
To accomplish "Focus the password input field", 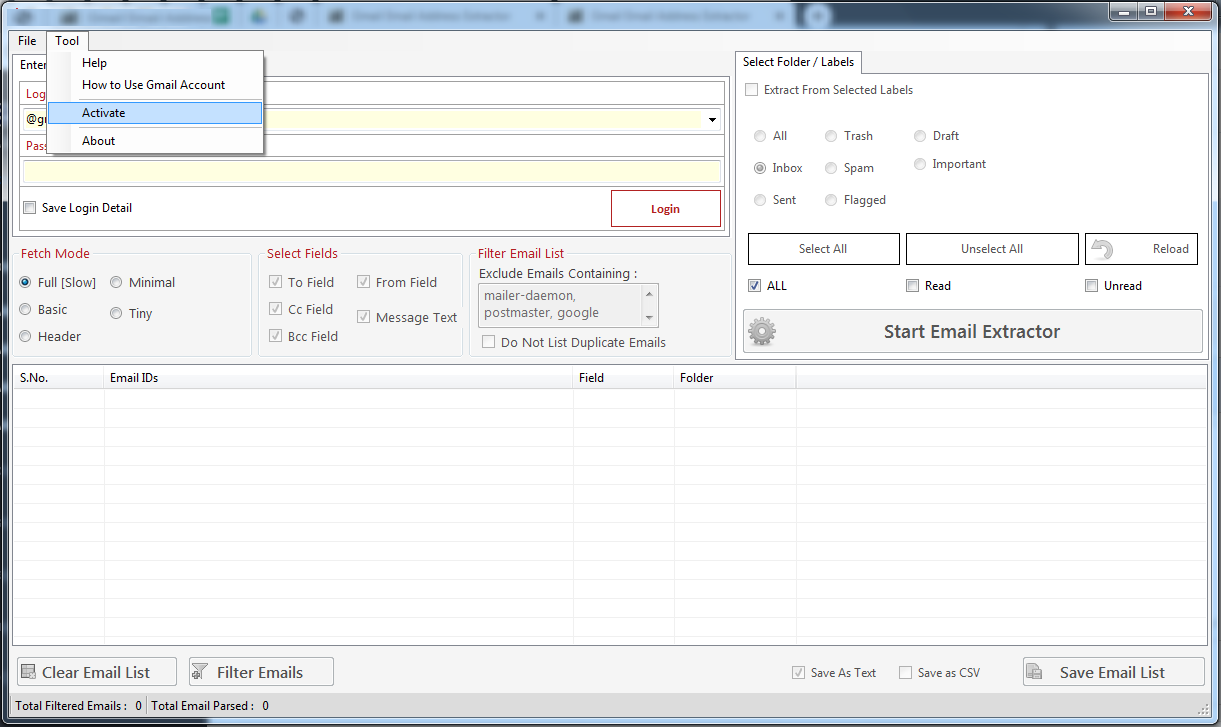I will [372, 171].
